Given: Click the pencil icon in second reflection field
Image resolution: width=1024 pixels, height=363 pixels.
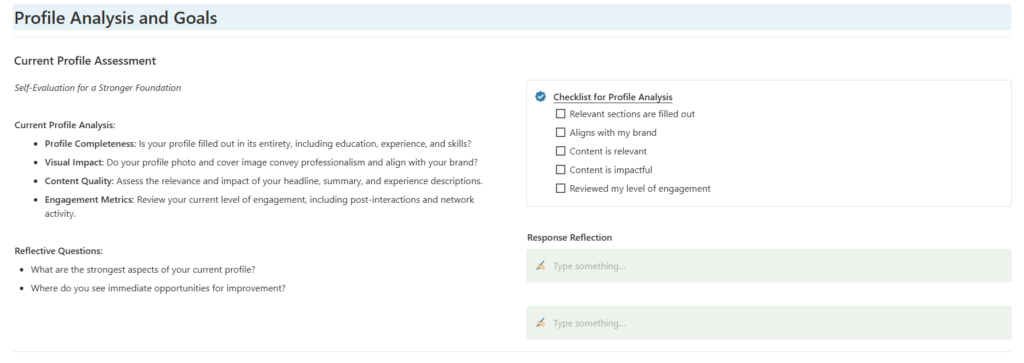Looking at the screenshot, I should pyautogui.click(x=540, y=323).
